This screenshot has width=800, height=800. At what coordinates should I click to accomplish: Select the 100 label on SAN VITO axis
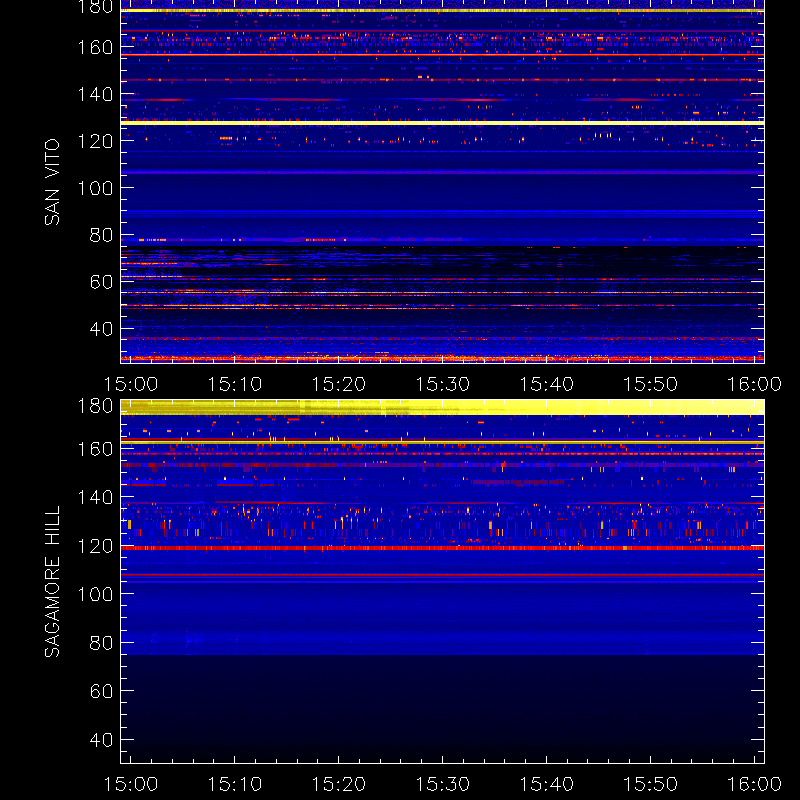pos(95,188)
